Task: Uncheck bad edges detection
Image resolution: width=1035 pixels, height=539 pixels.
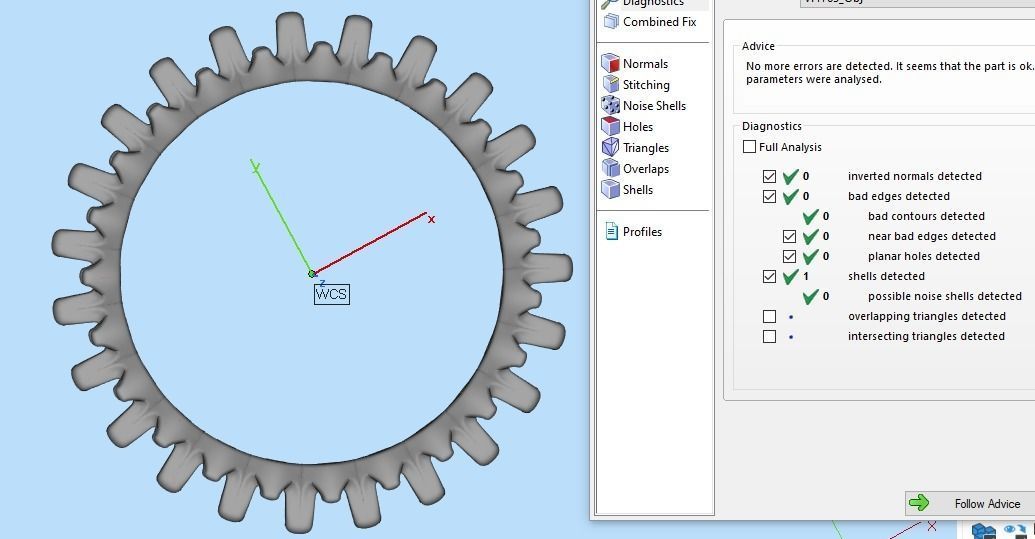Action: (x=769, y=196)
